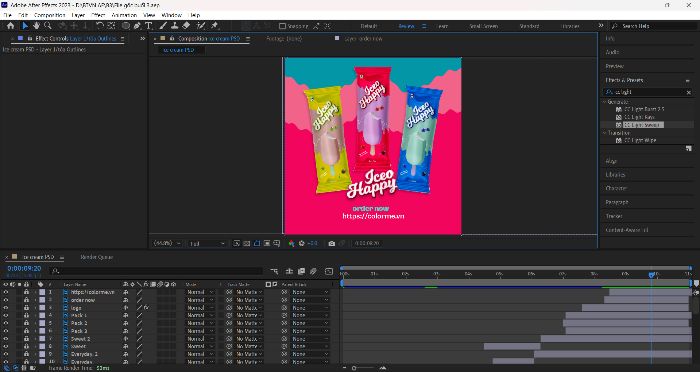Click the Hide Shy Layers icon in timeline
The height and width of the screenshot is (372, 700).
coord(289,271)
